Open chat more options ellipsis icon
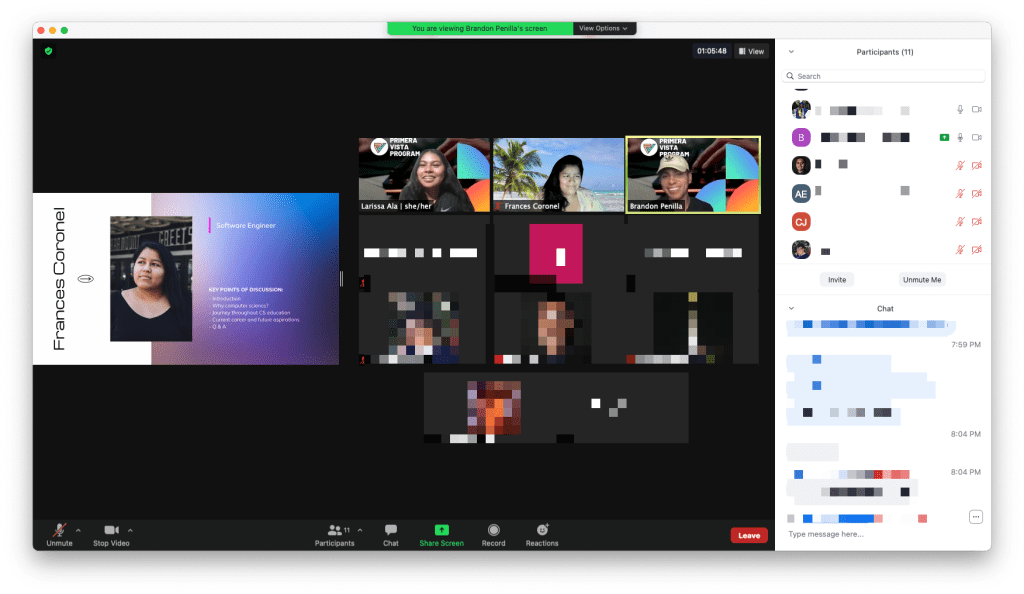Screen dimensions: 1024x594 [976, 516]
